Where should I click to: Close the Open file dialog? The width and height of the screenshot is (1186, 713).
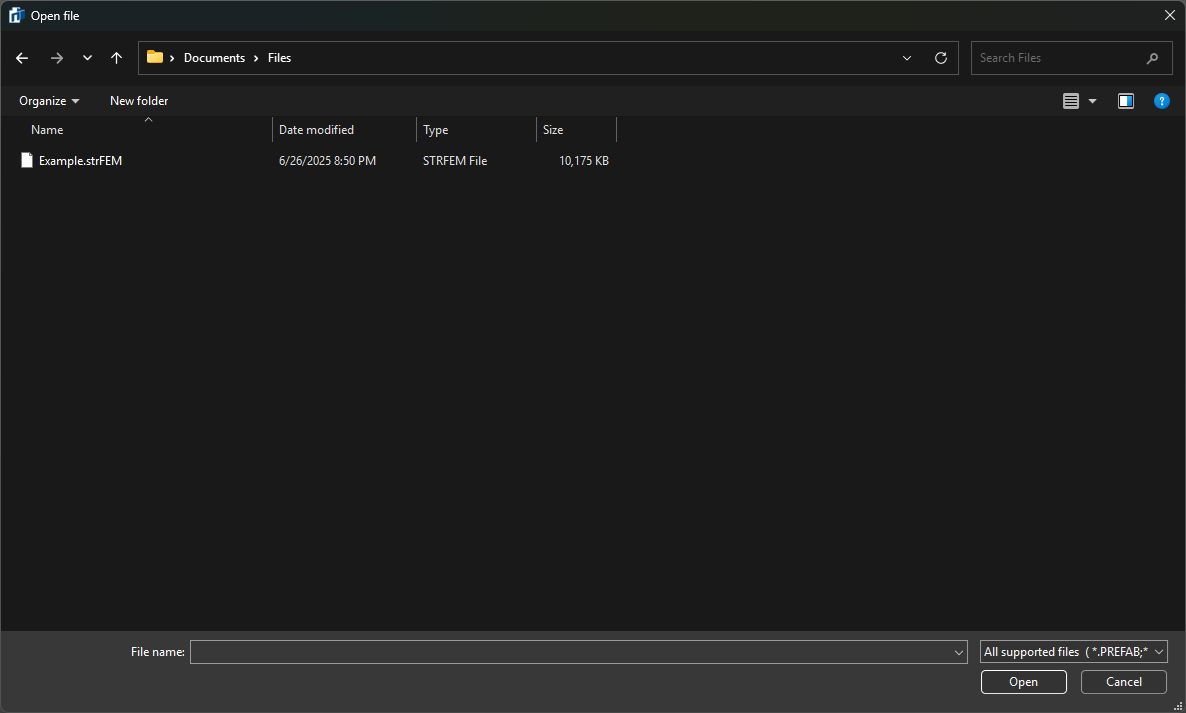(x=1169, y=15)
